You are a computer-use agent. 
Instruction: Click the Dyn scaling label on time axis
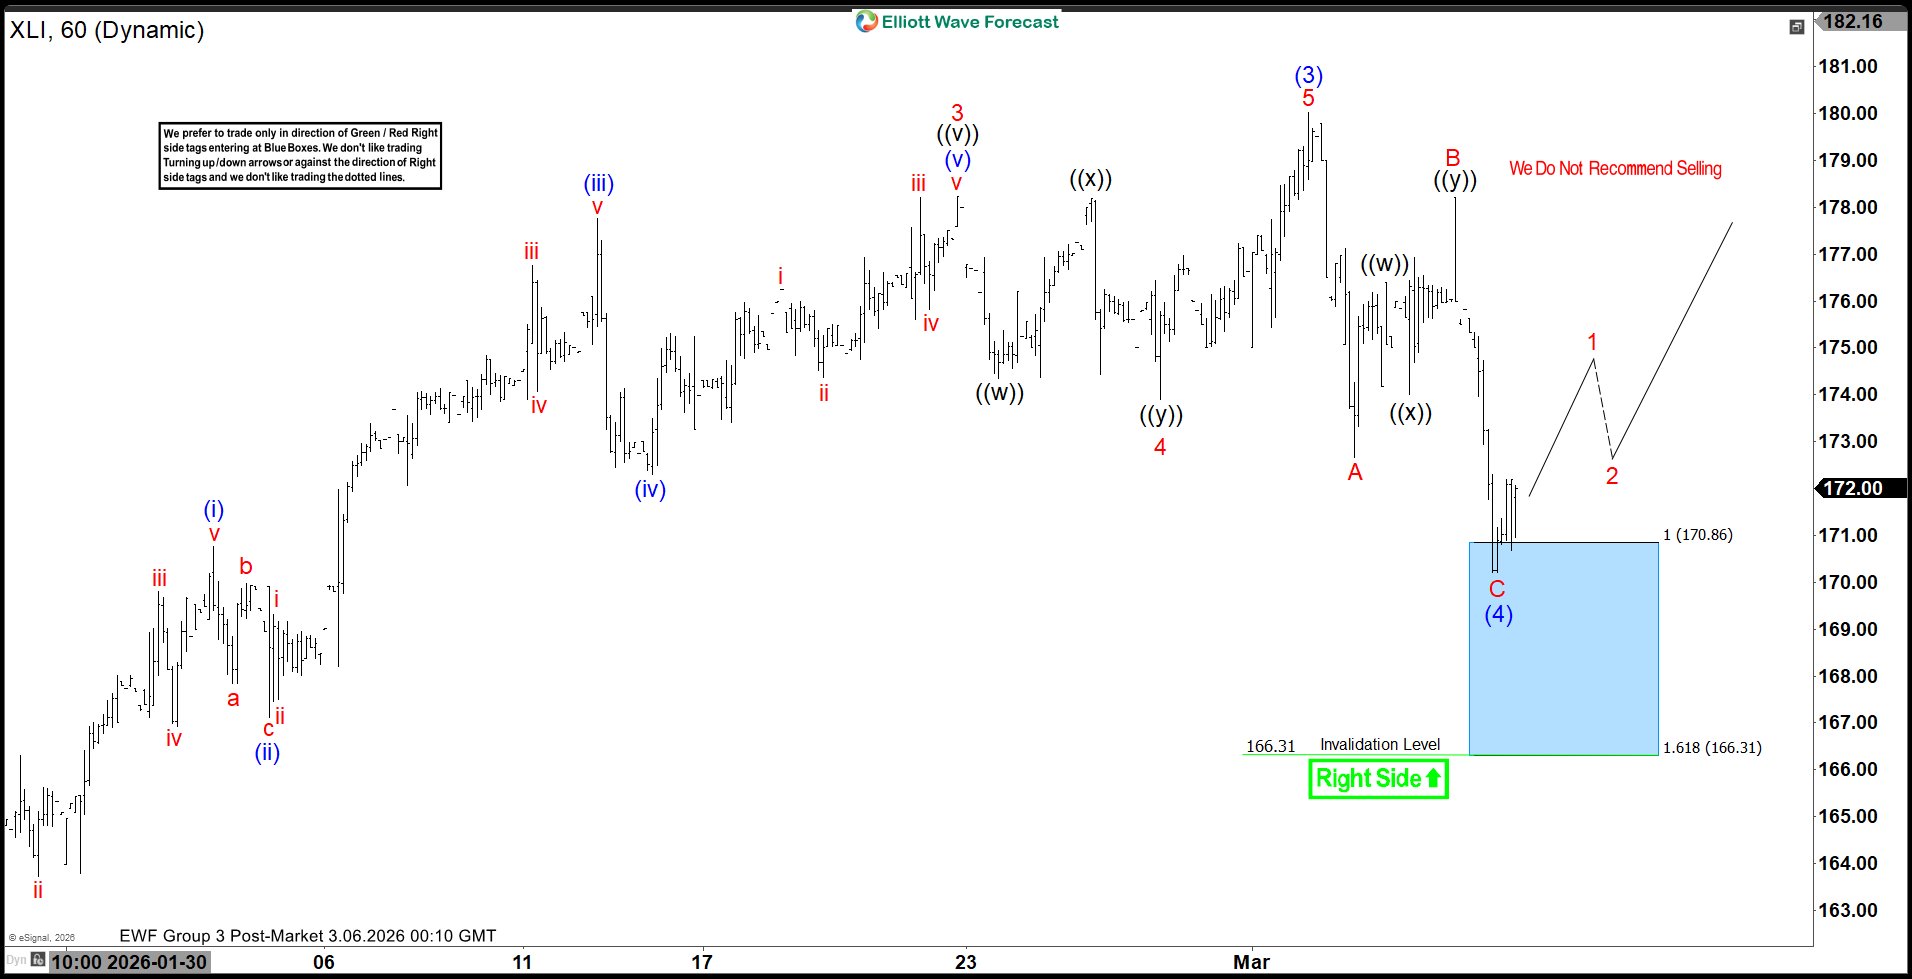(17, 961)
